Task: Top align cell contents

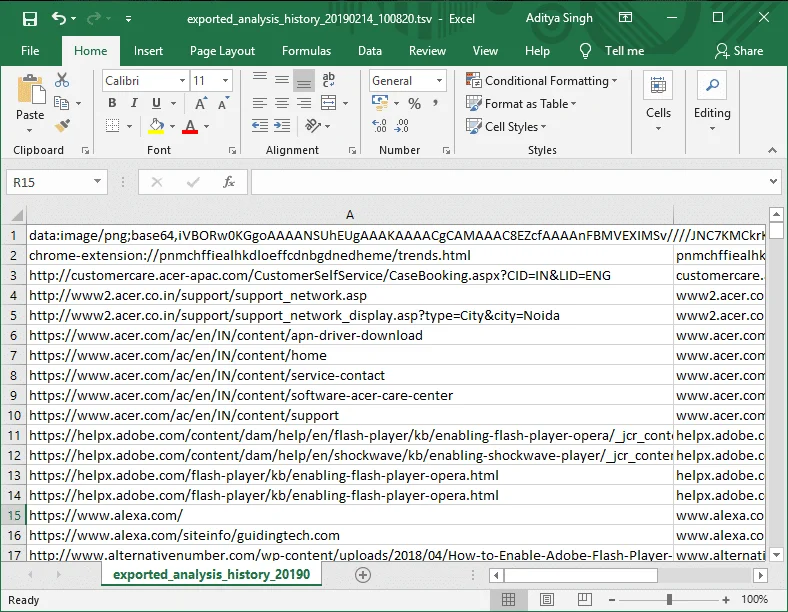Action: pos(260,79)
